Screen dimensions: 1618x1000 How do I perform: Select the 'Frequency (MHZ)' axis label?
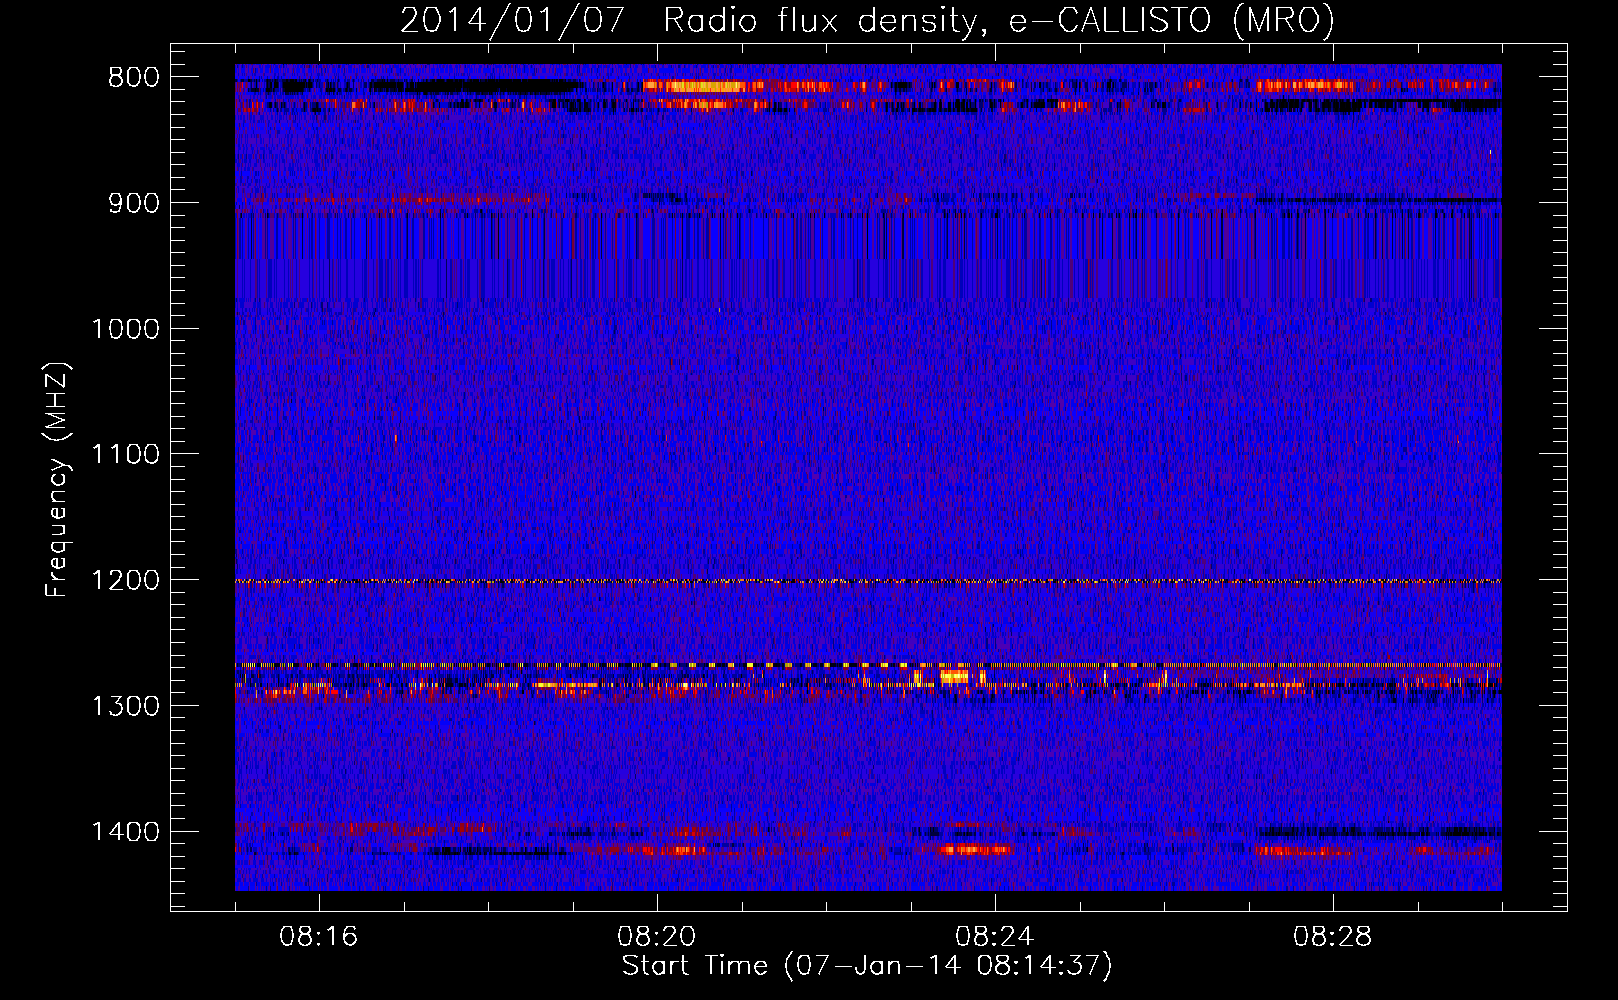tap(57, 481)
